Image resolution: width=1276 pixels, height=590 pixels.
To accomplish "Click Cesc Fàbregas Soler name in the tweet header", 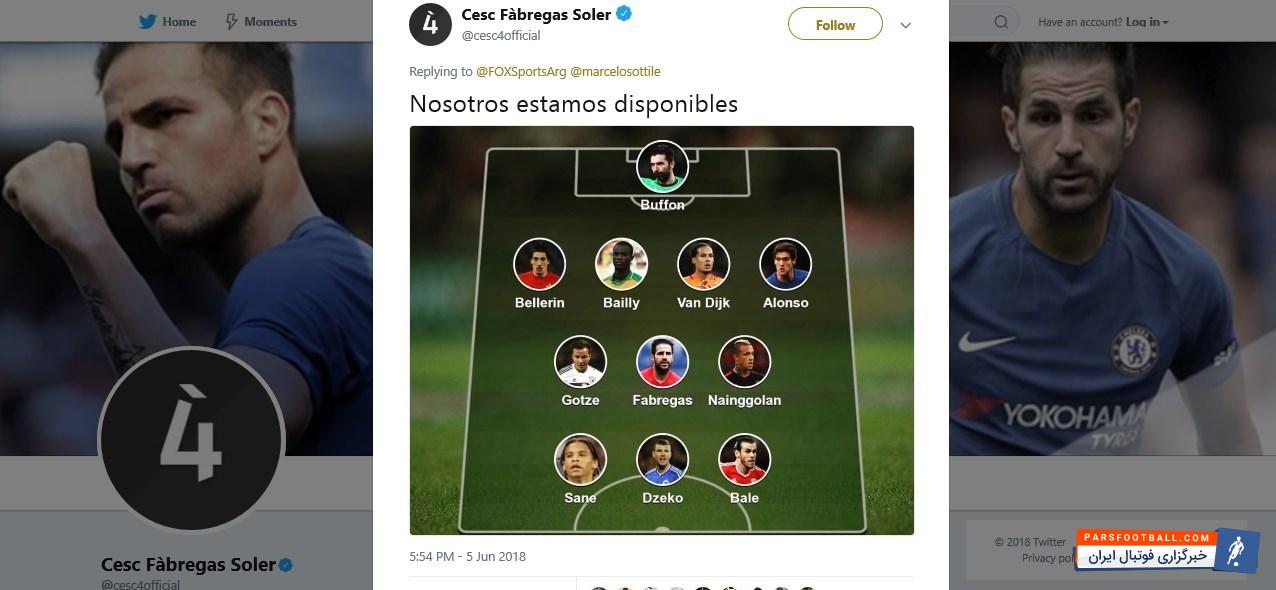I will pyautogui.click(x=535, y=14).
